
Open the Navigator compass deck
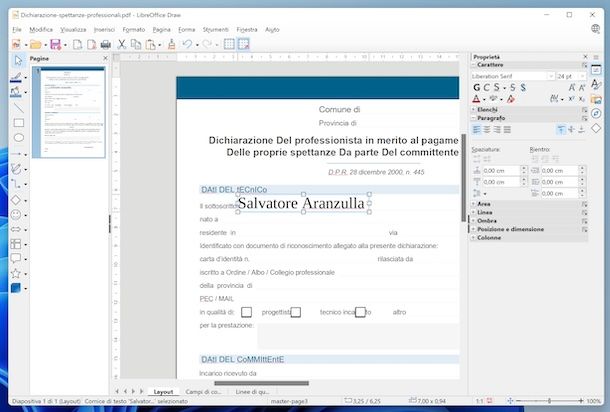coord(596,113)
